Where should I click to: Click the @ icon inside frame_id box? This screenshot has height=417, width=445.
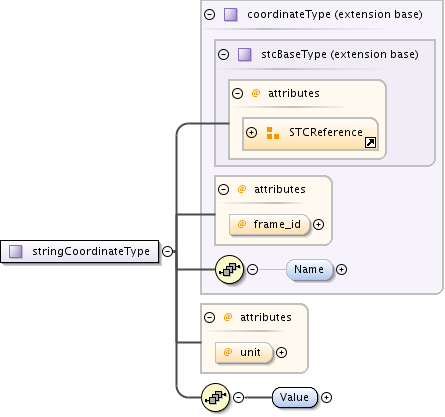point(242,224)
